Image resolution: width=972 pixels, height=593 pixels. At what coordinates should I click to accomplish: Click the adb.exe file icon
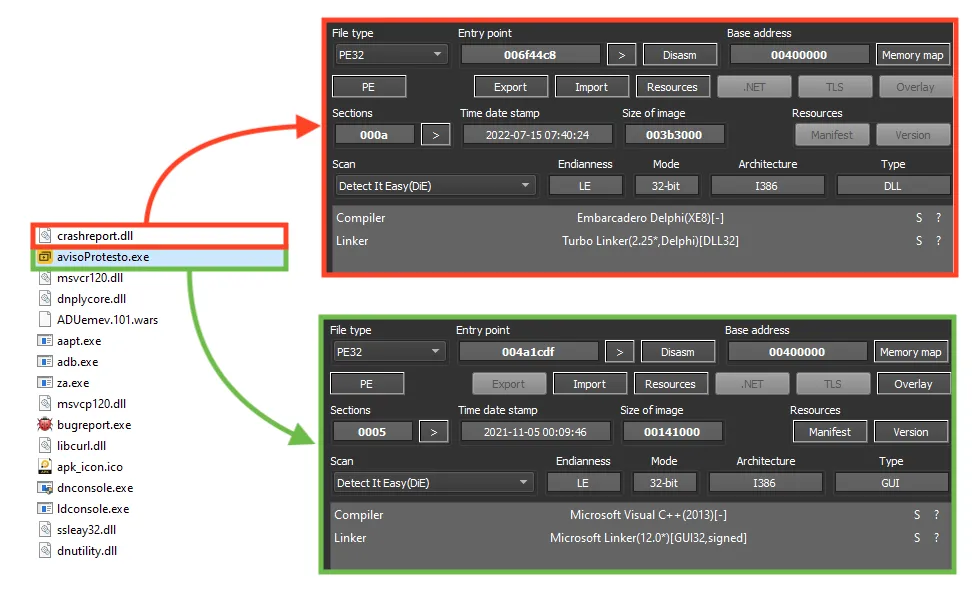(45, 362)
